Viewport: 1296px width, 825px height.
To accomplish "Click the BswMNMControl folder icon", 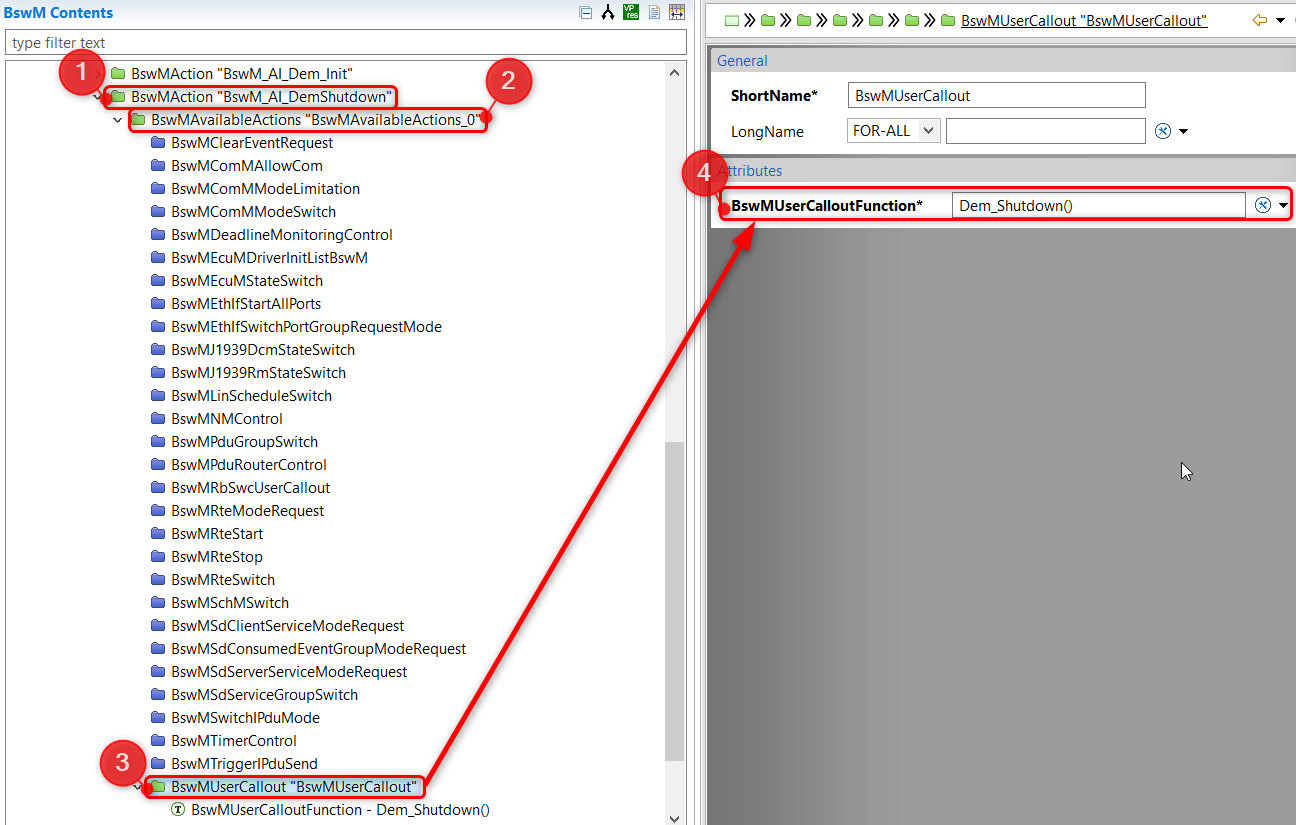I will coord(158,418).
